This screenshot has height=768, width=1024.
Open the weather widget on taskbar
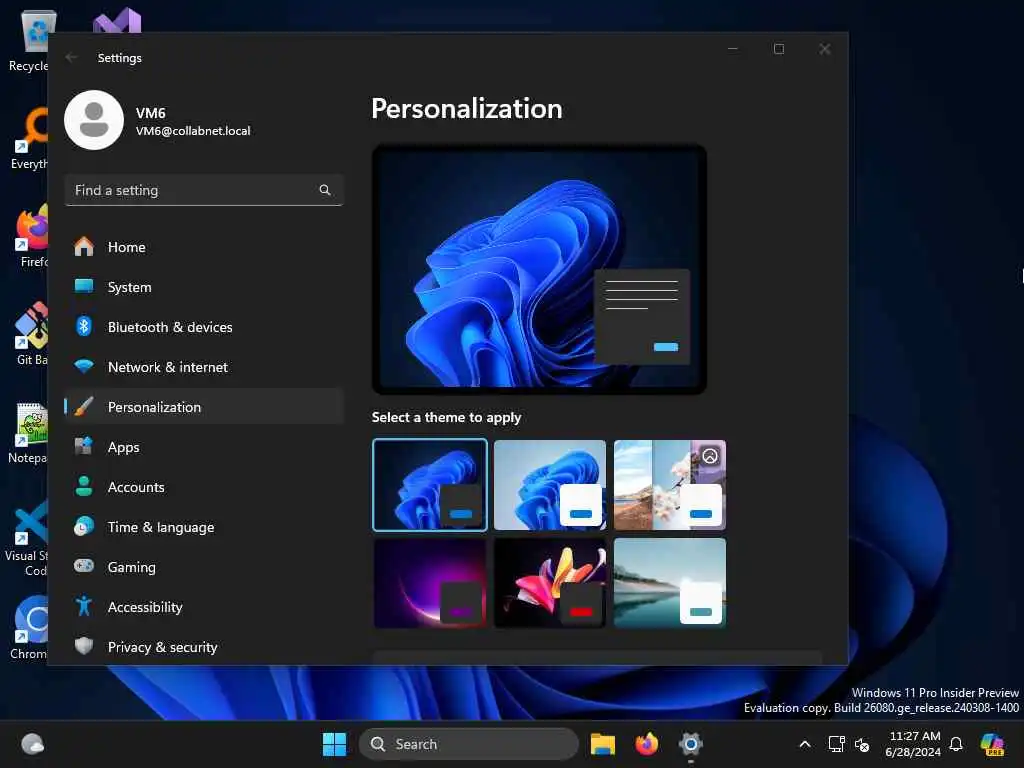[32, 744]
